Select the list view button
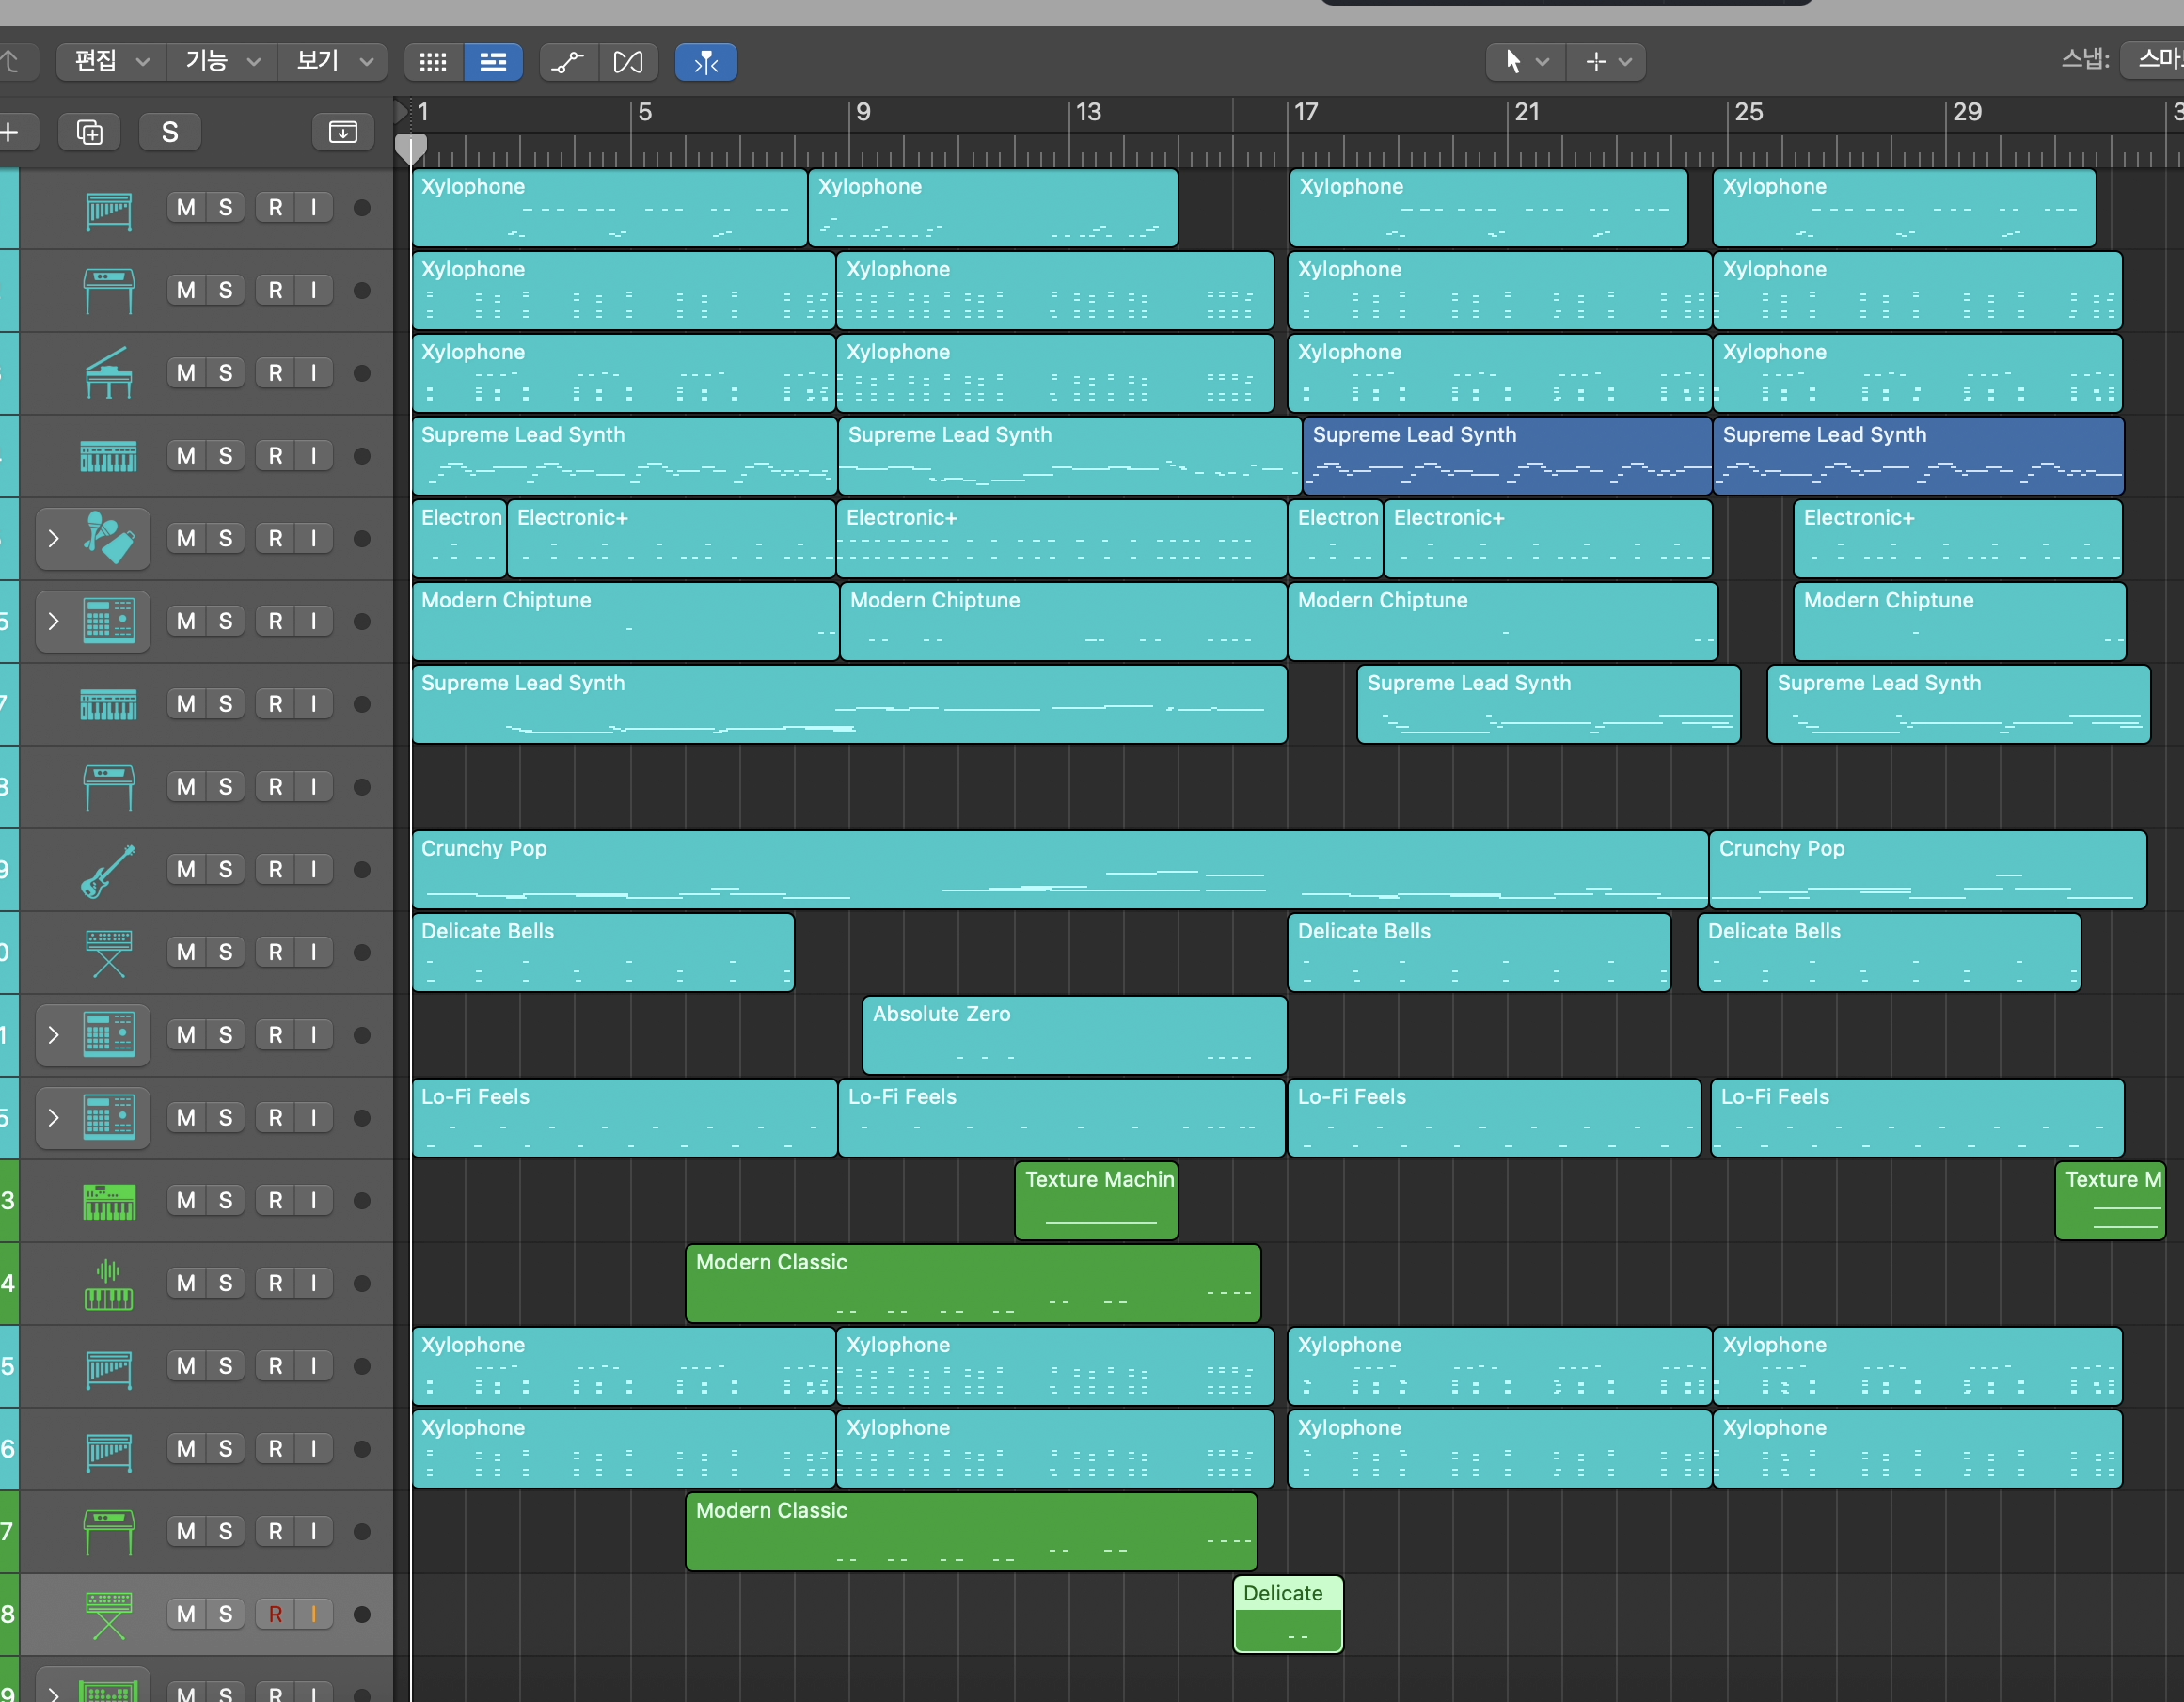2184x1702 pixels. (493, 62)
